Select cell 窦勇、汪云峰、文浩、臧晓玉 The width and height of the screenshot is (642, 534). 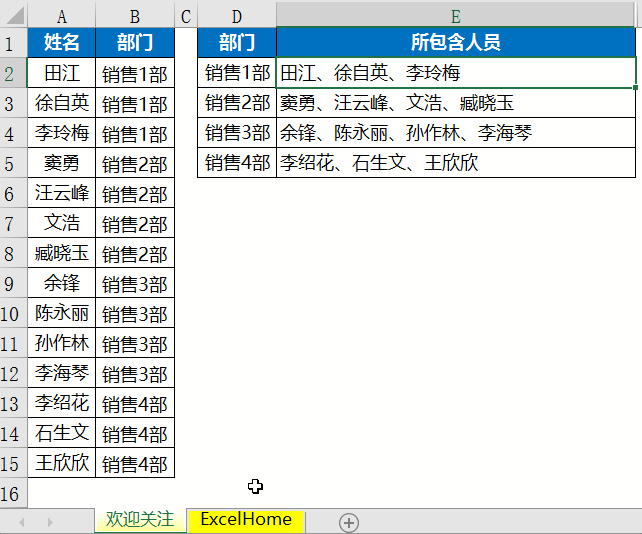tap(456, 103)
